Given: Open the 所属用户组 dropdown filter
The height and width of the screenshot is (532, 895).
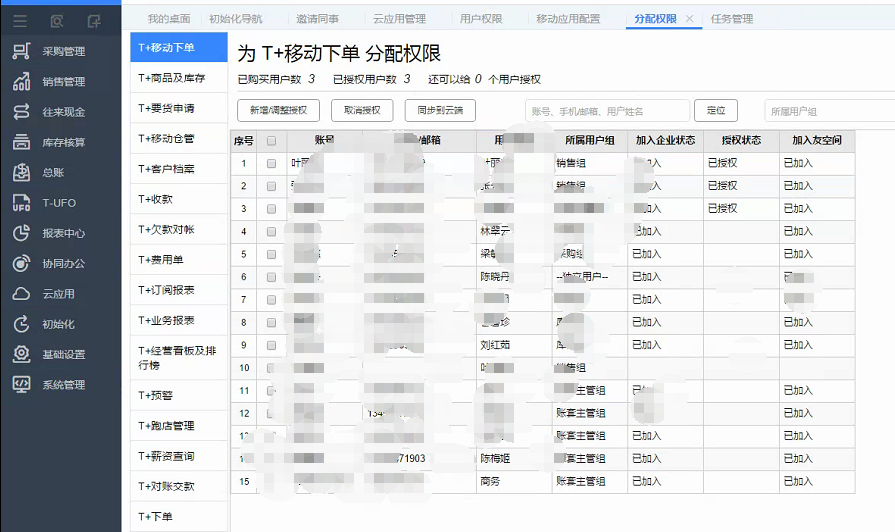Looking at the screenshot, I should (x=829, y=111).
